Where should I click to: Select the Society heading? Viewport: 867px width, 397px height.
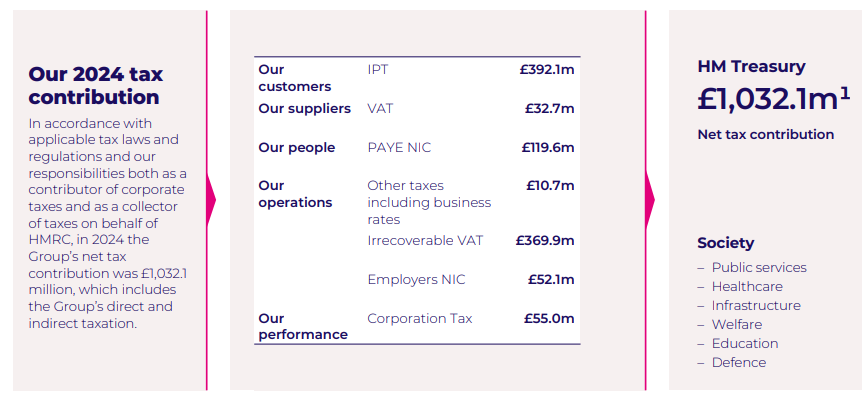725,243
